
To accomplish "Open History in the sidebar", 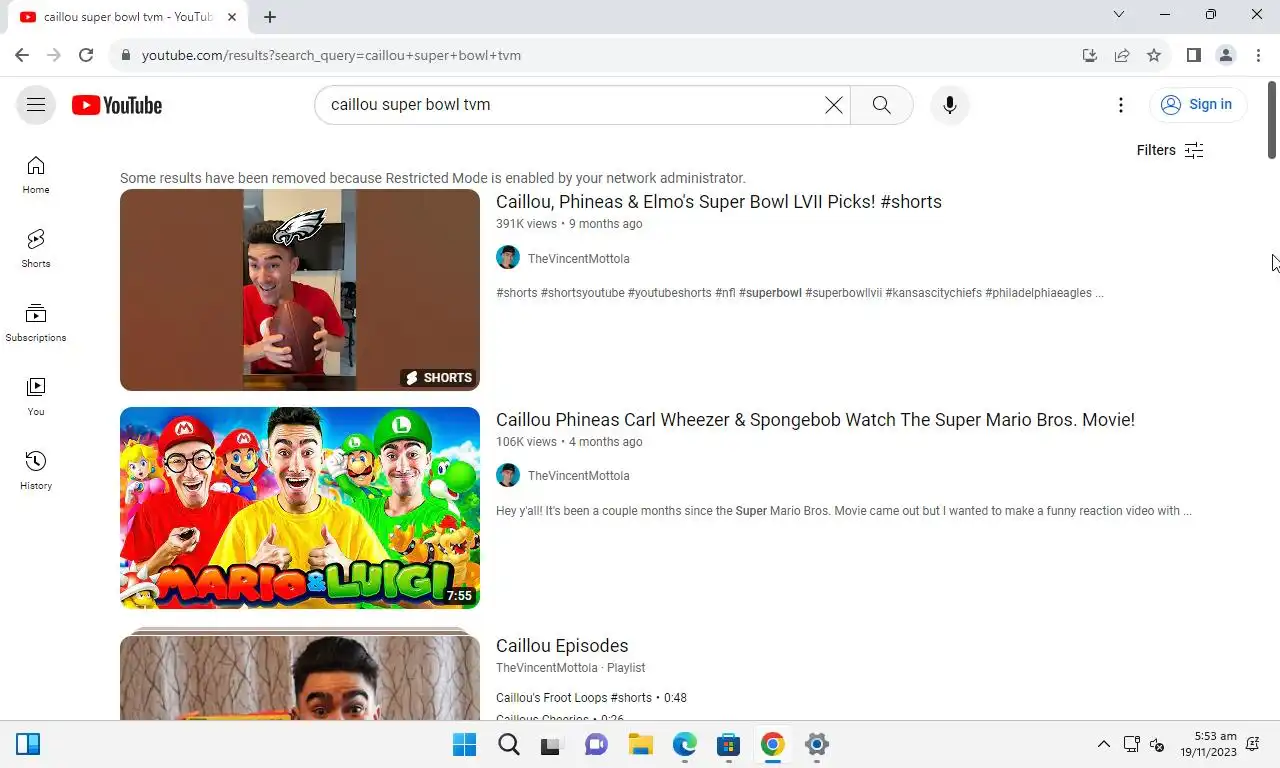I will click(x=36, y=470).
